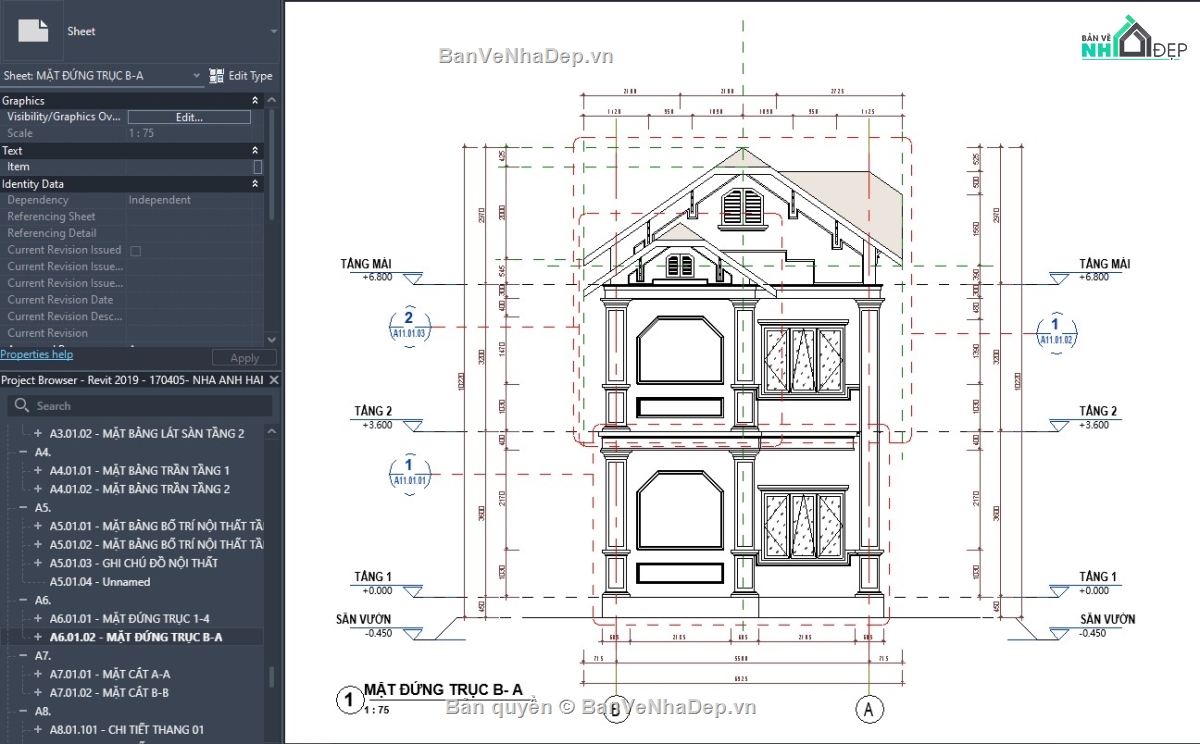Image resolution: width=1200 pixels, height=744 pixels.
Task: Select sheet A5.01.02 - MẶT BẰNG BỐ TRÍ NỘI THẤT
Action: point(157,545)
